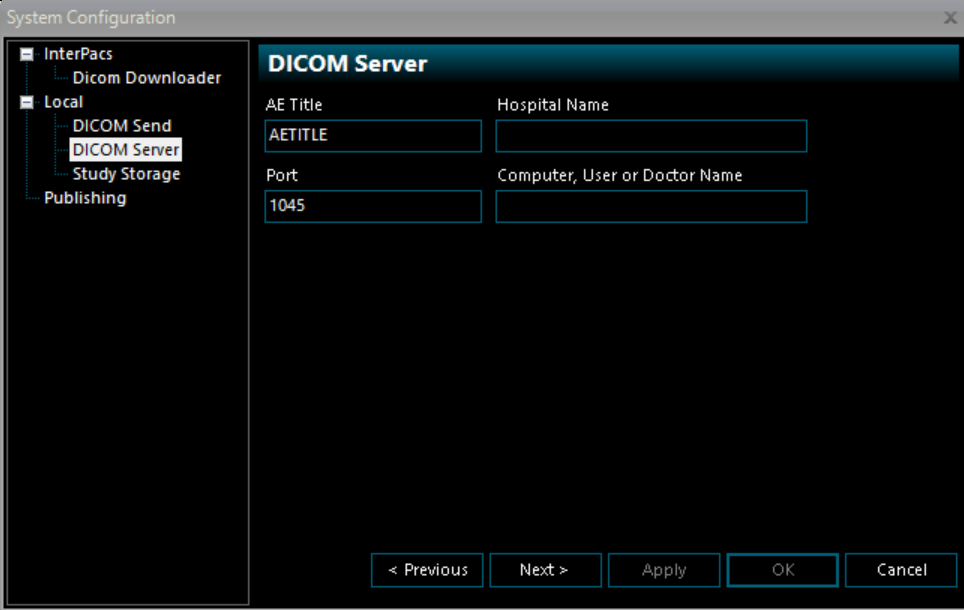Select the Local tree entry
The width and height of the screenshot is (964, 610).
63,102
